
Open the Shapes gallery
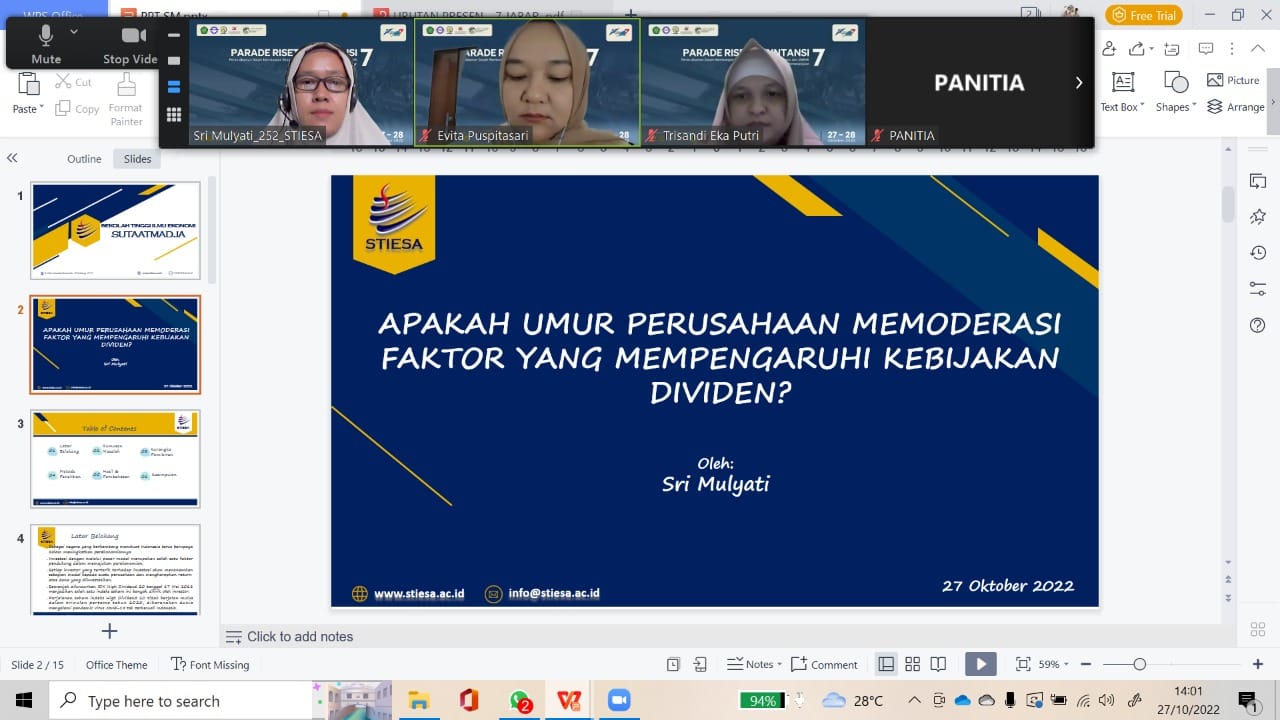click(x=1173, y=92)
